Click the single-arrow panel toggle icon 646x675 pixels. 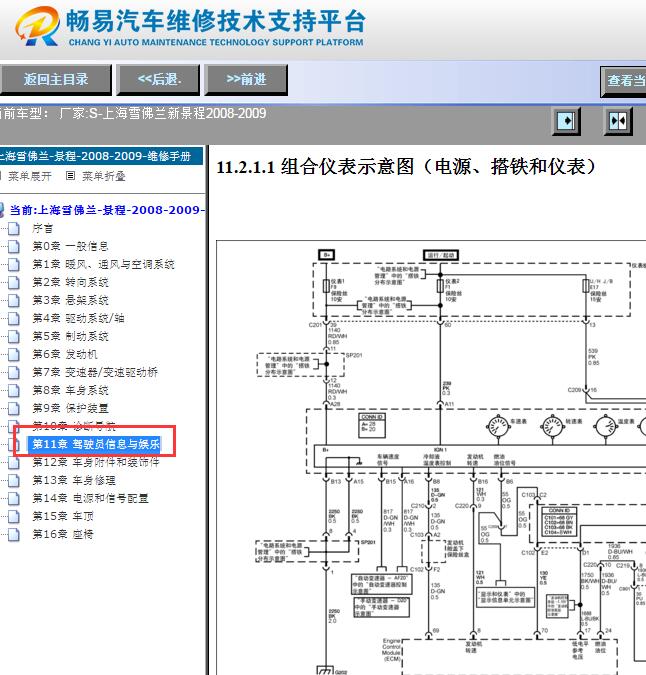[x=566, y=121]
